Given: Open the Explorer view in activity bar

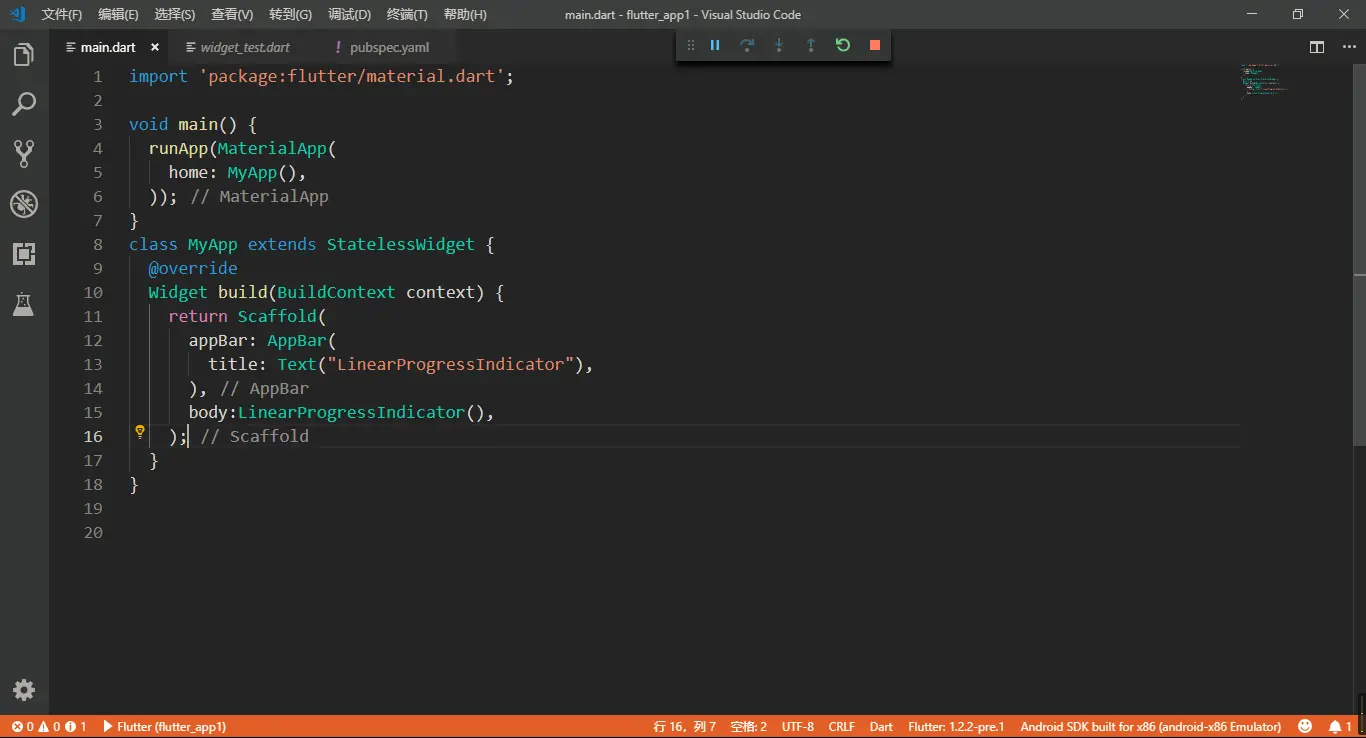Looking at the screenshot, I should 23,55.
